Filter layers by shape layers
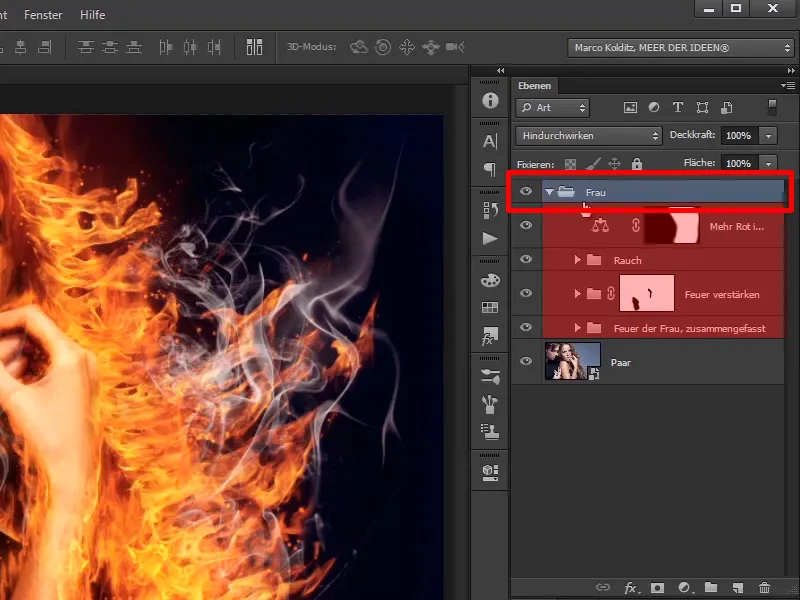Viewport: 800px width, 600px height. (702, 108)
